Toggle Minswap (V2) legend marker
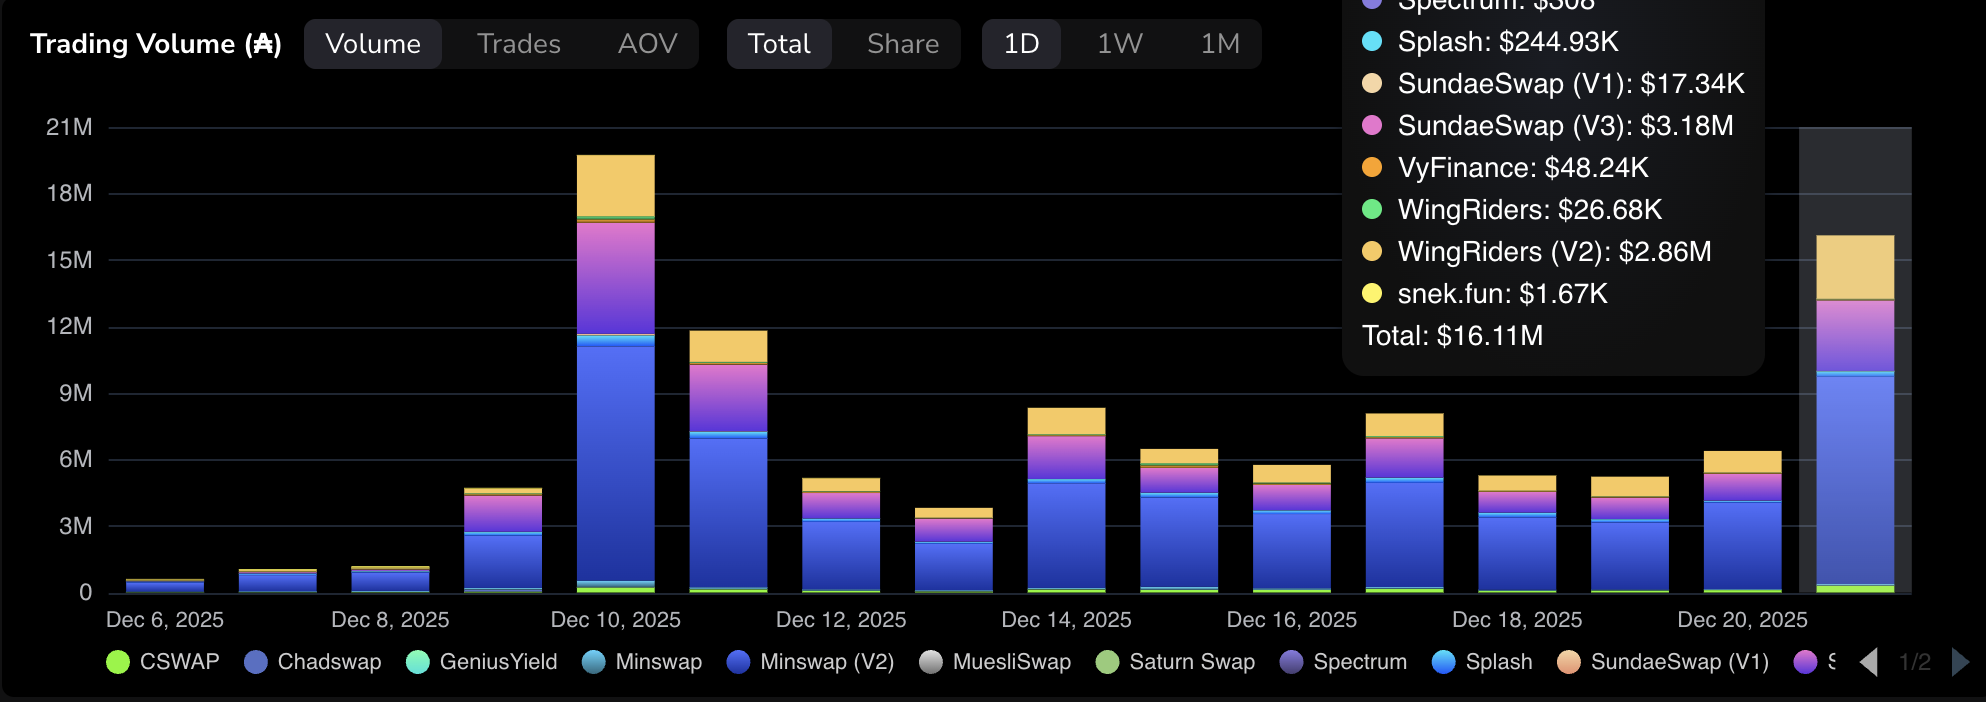 [x=739, y=662]
